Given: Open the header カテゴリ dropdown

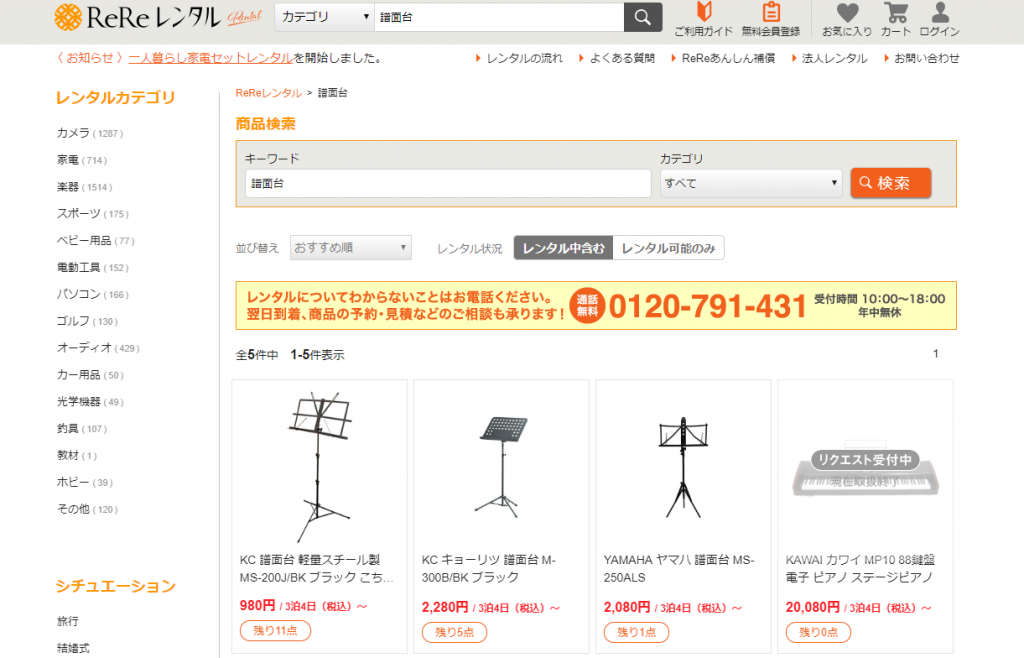Looking at the screenshot, I should 325,18.
